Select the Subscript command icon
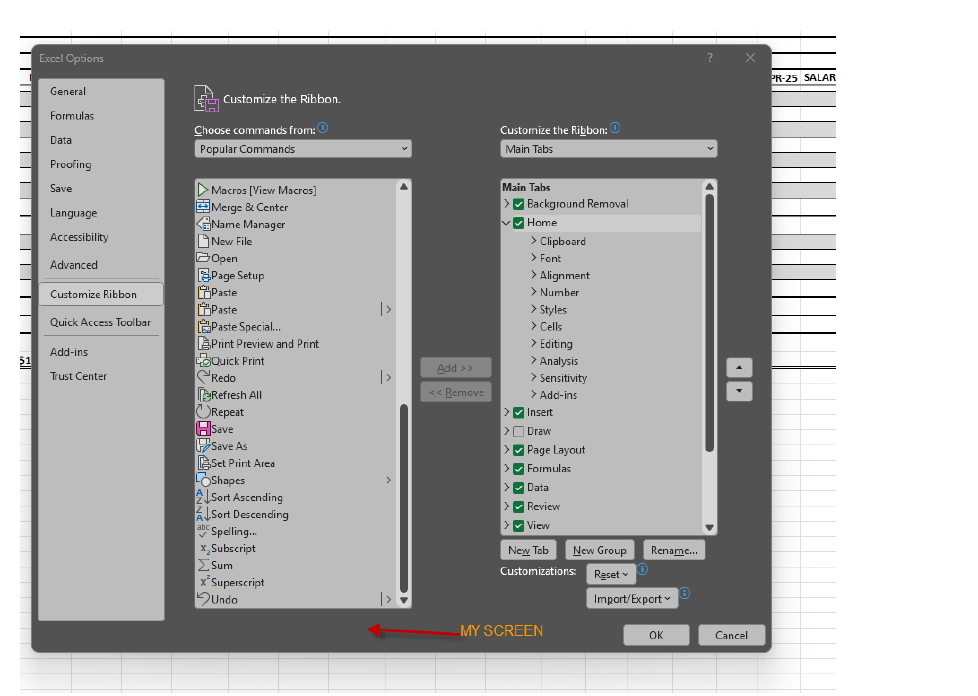The image size is (978, 696). pos(204,549)
